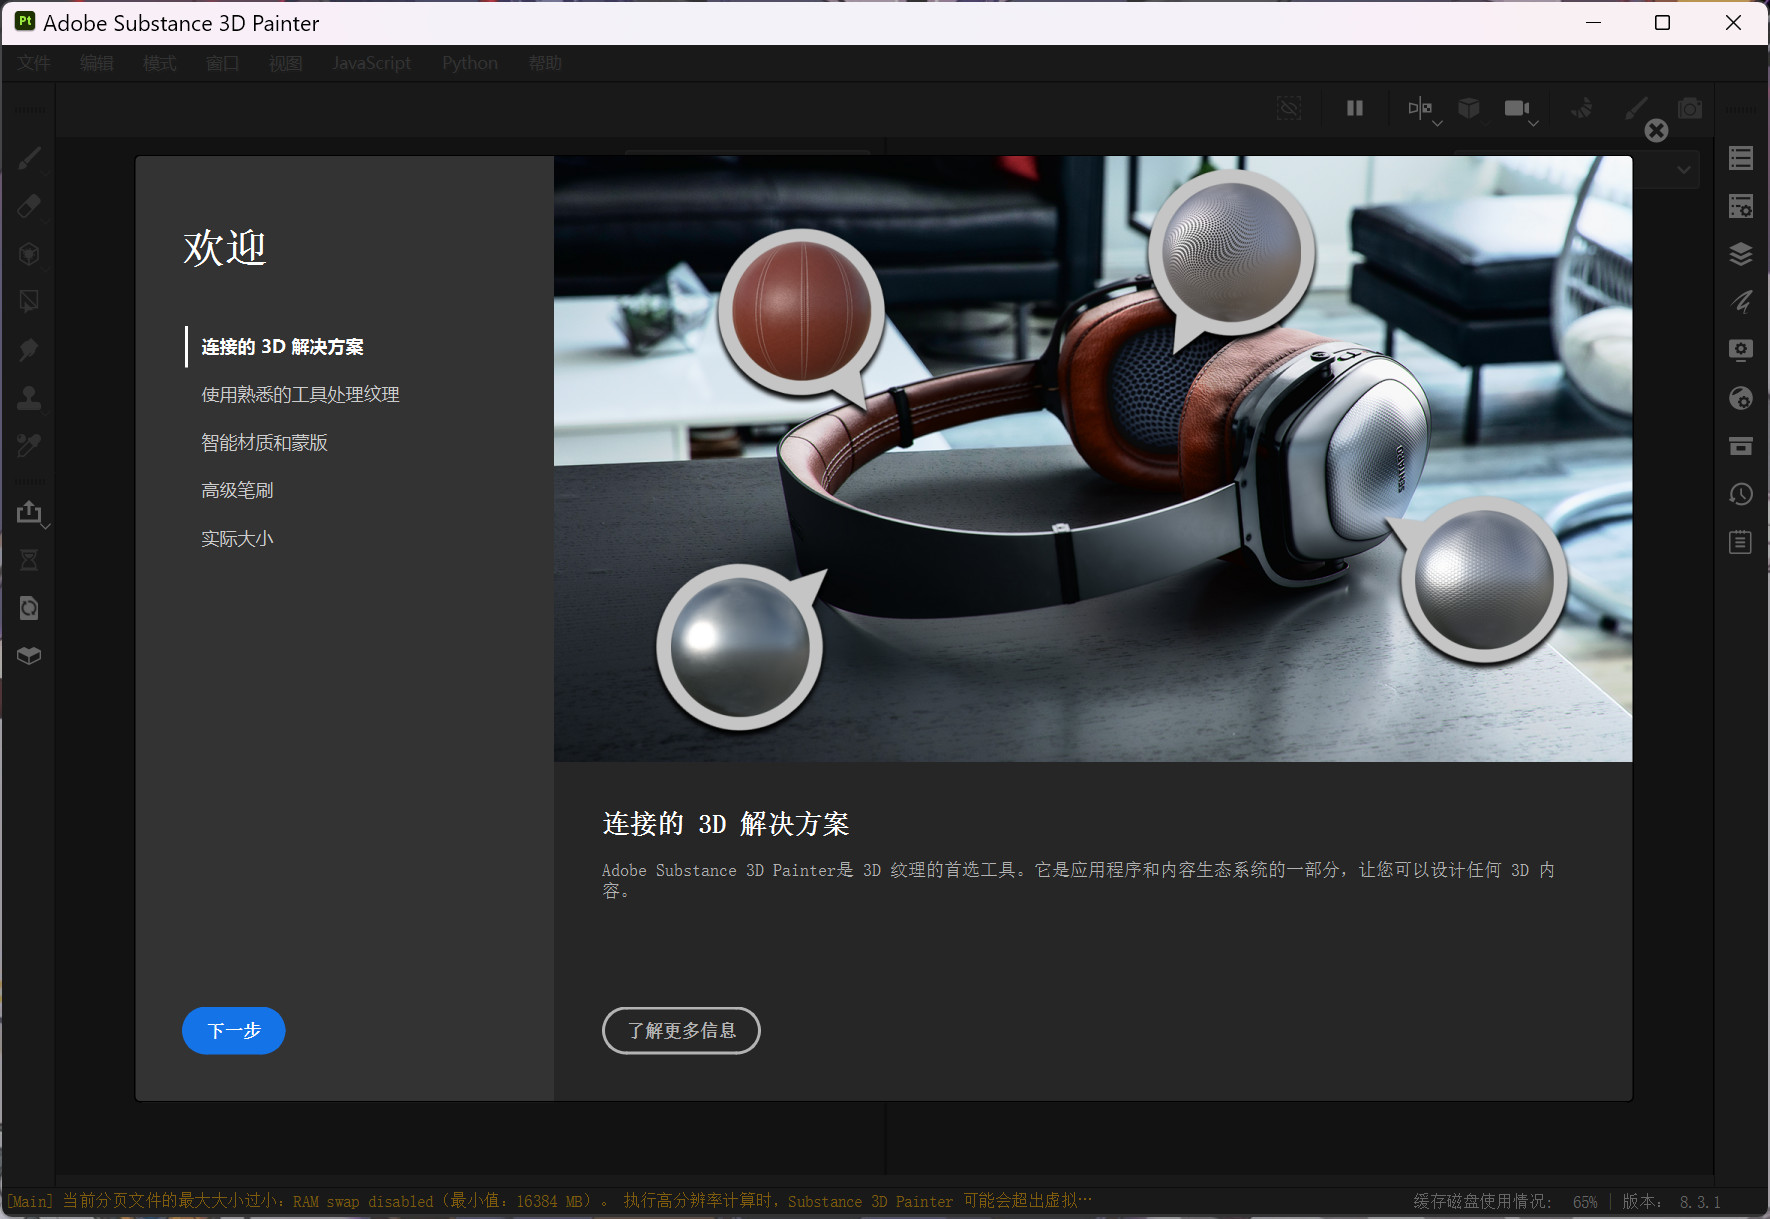
Task: Open the Texture Set Settings panel icon
Action: tap(1741, 206)
